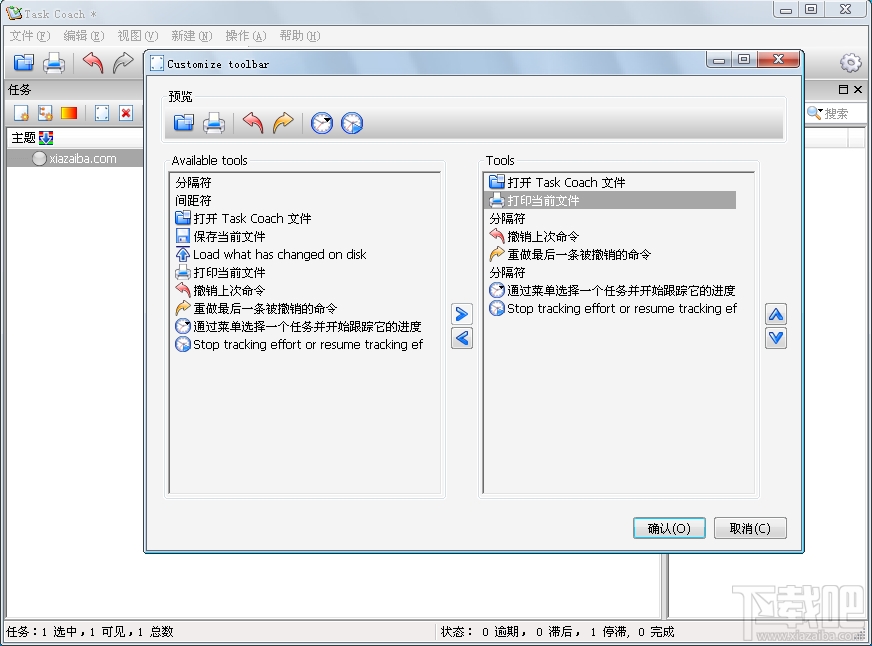Click the redo arrow in main toolbar
The width and height of the screenshot is (872, 646).
(122, 63)
